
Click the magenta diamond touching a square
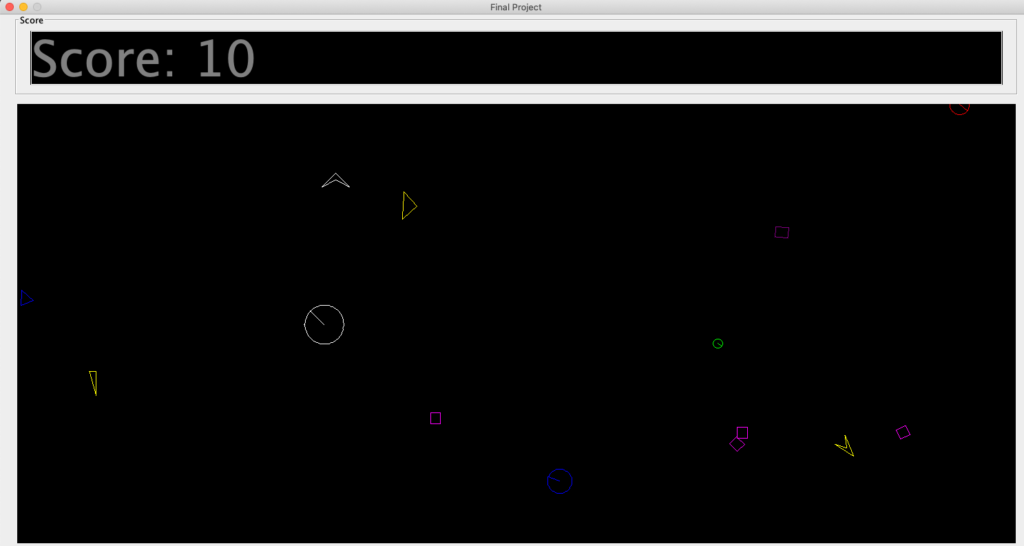[737, 444]
